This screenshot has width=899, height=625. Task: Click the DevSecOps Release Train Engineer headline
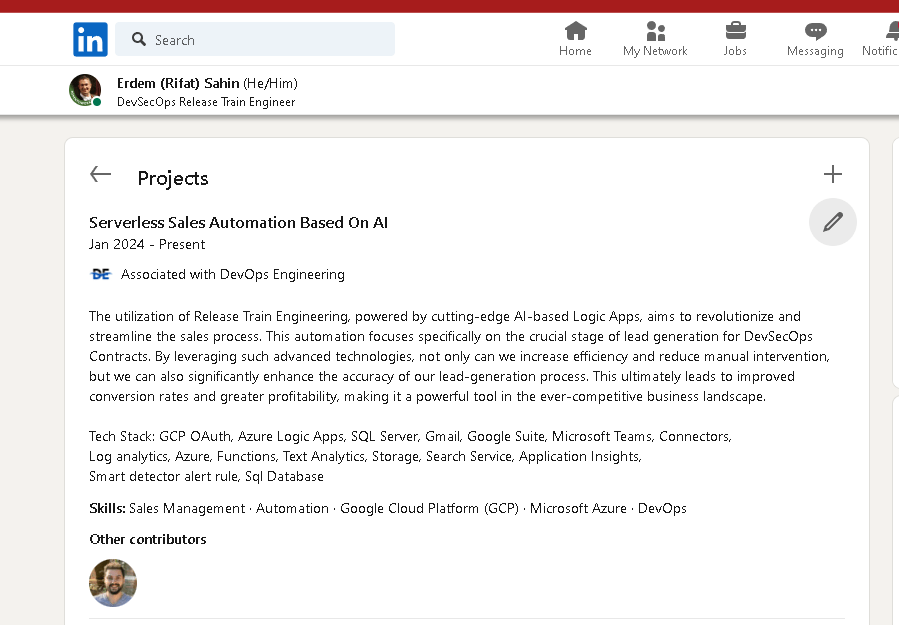(x=206, y=102)
